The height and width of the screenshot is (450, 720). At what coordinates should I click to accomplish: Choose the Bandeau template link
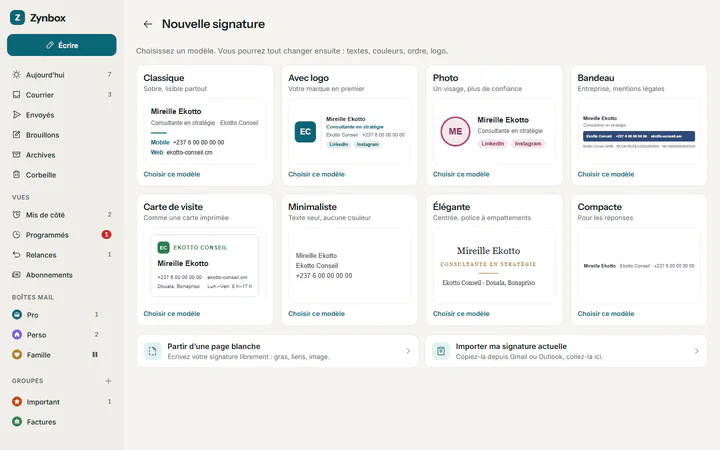[x=606, y=174]
